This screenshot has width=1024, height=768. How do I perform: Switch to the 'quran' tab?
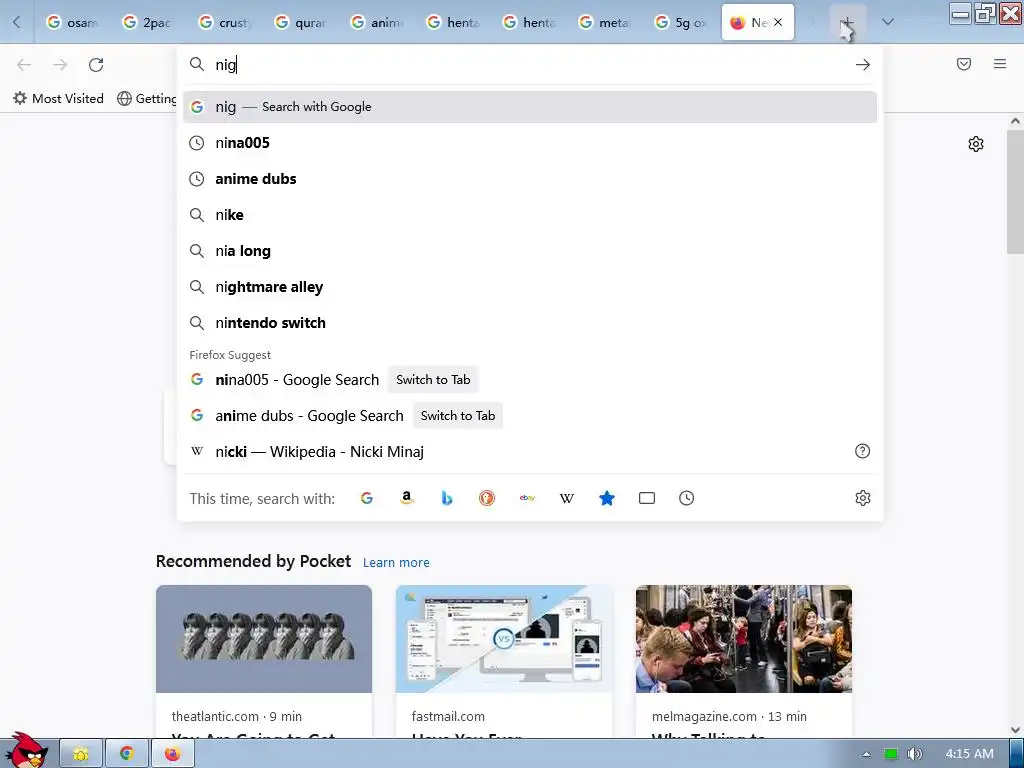click(x=300, y=22)
